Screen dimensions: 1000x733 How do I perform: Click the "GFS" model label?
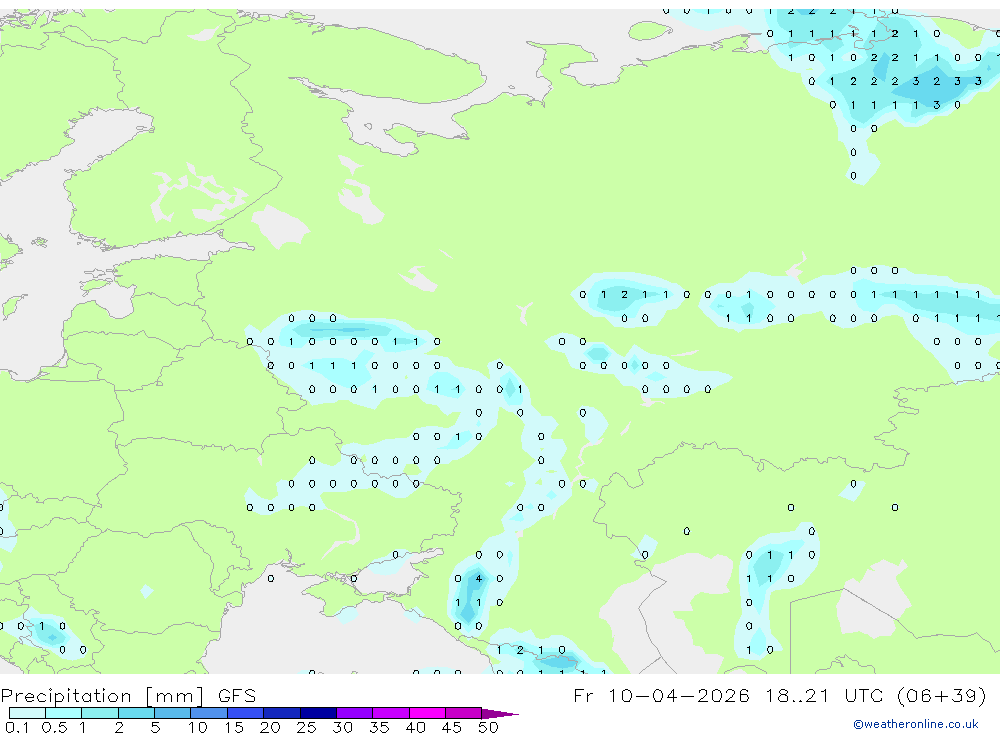(x=237, y=696)
